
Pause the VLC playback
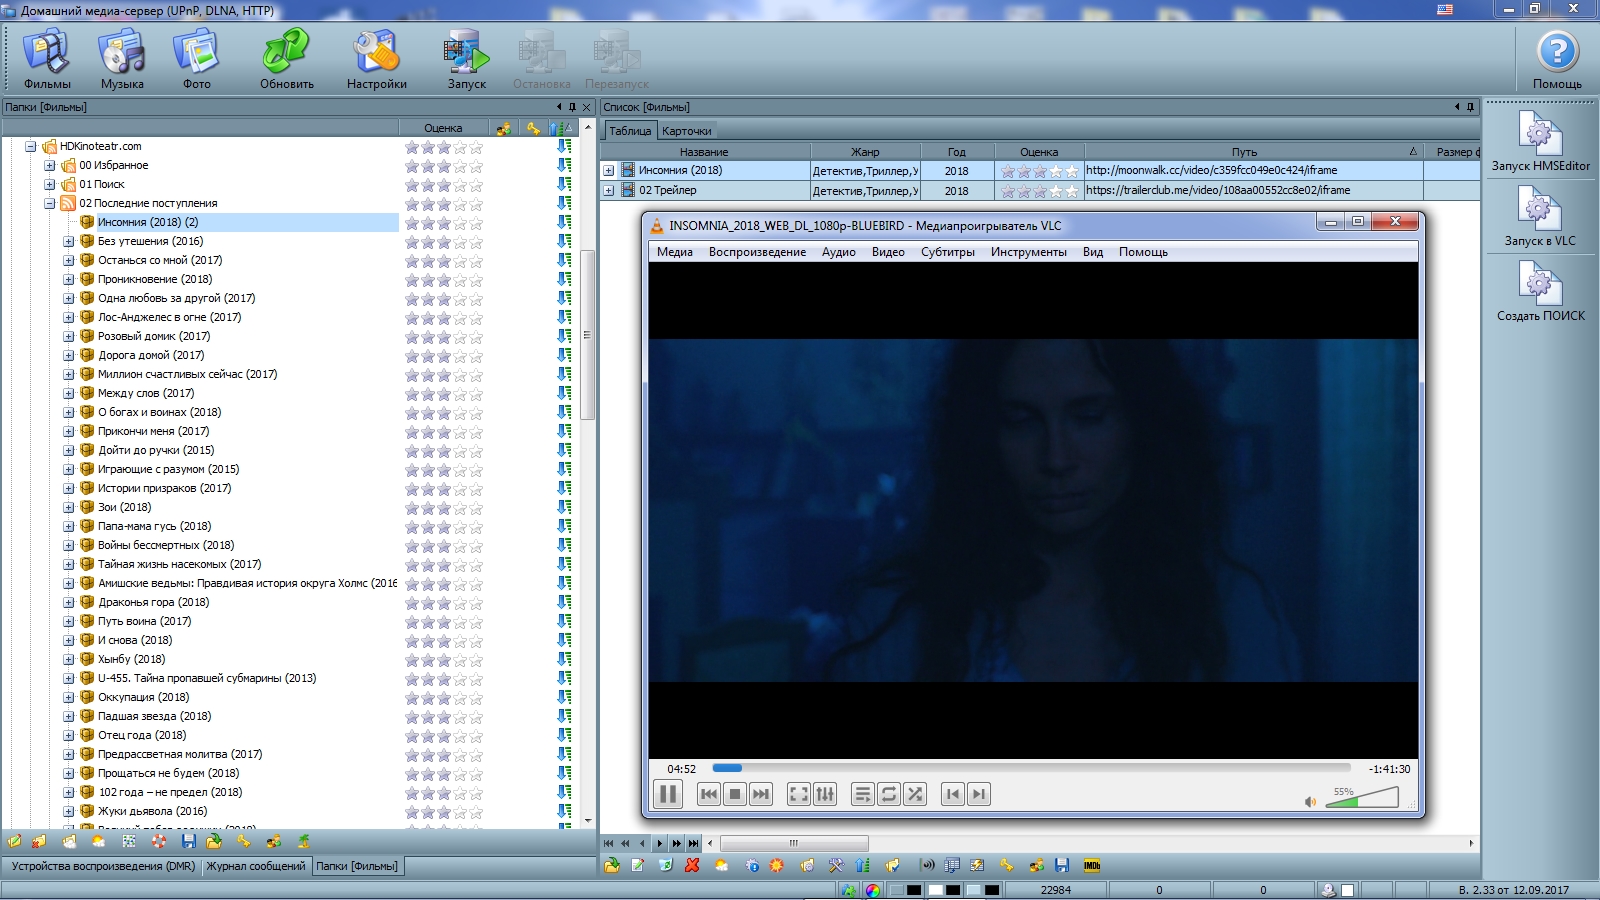tap(668, 794)
